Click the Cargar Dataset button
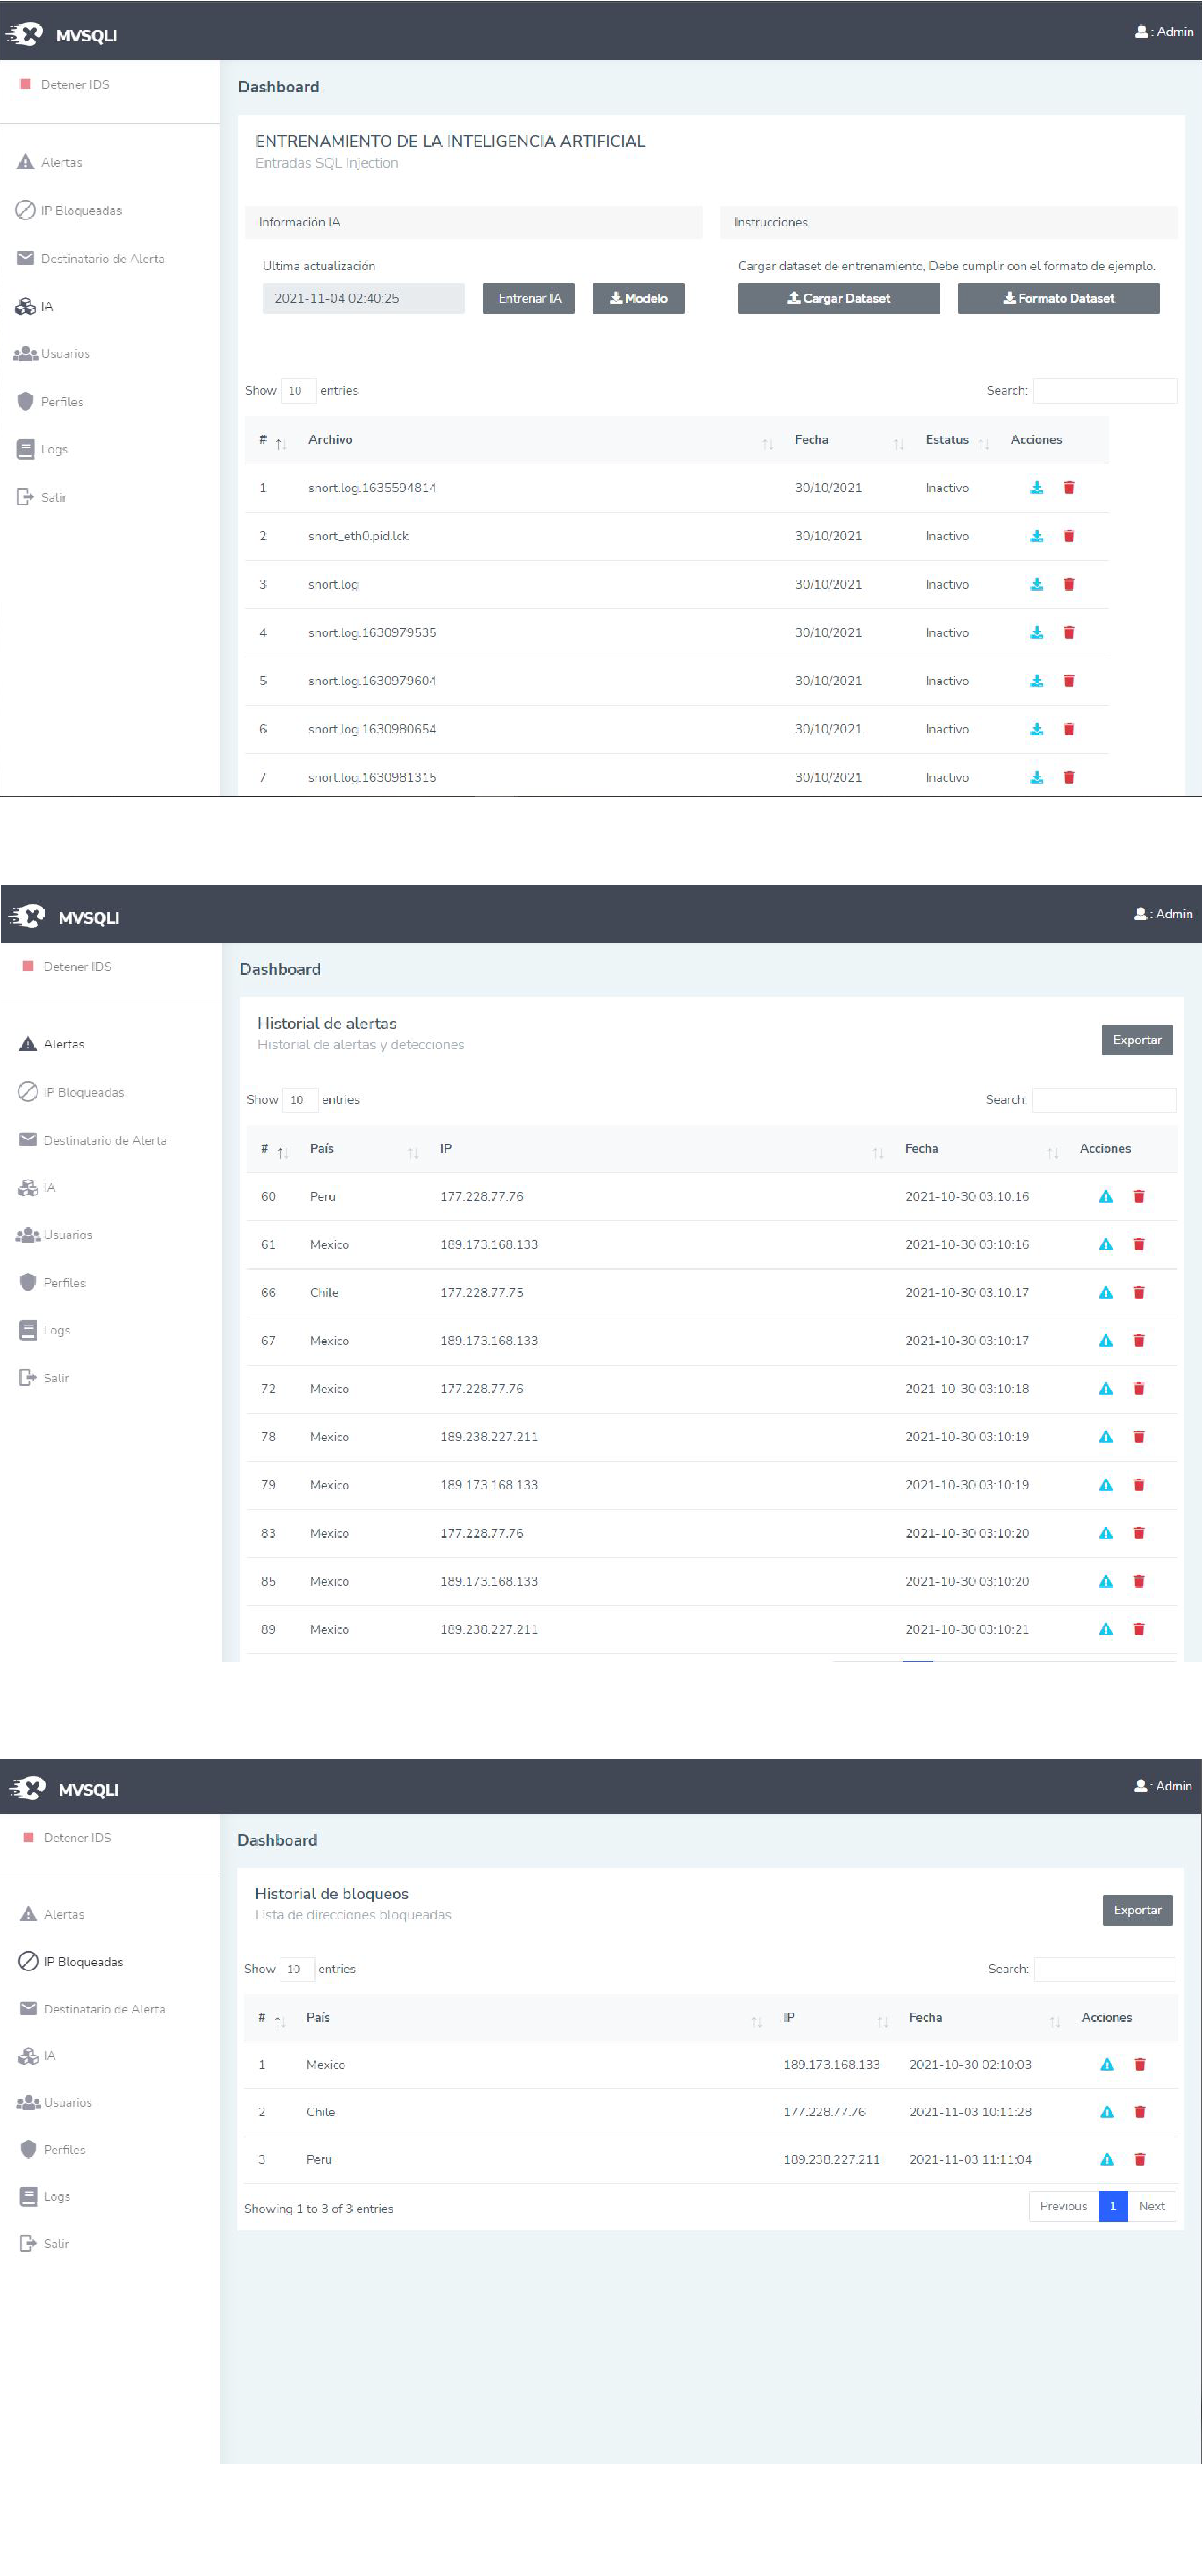Image resolution: width=1202 pixels, height=2576 pixels. click(x=838, y=298)
